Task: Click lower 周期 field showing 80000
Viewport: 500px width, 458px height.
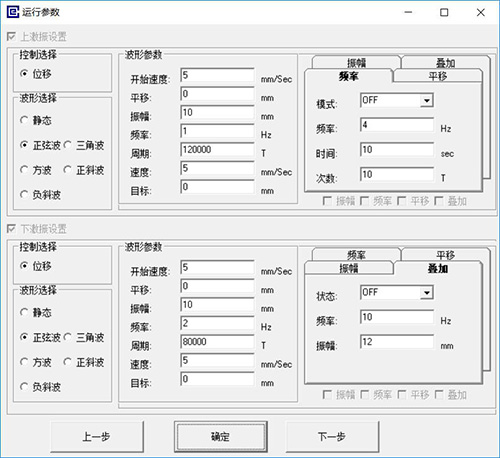Action: (217, 342)
